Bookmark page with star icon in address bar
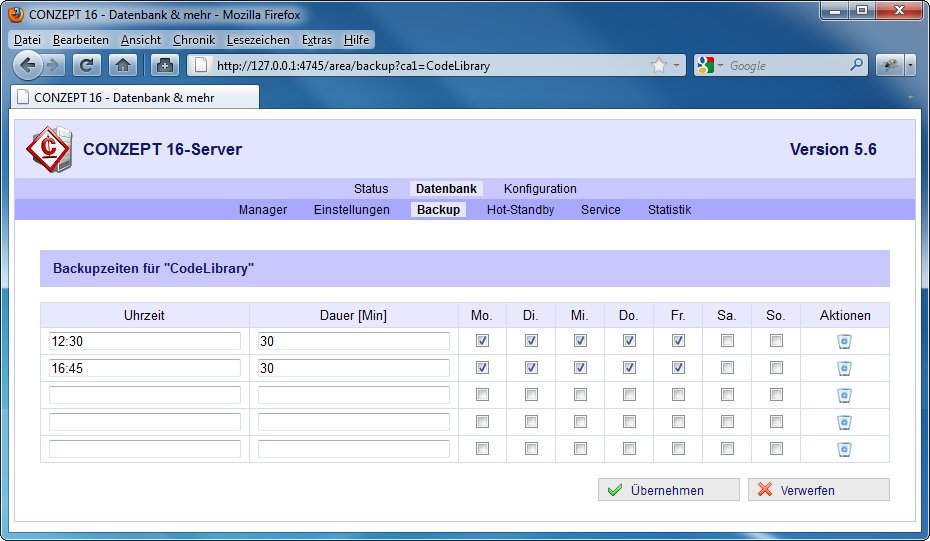The width and height of the screenshot is (930, 541). pos(658,65)
